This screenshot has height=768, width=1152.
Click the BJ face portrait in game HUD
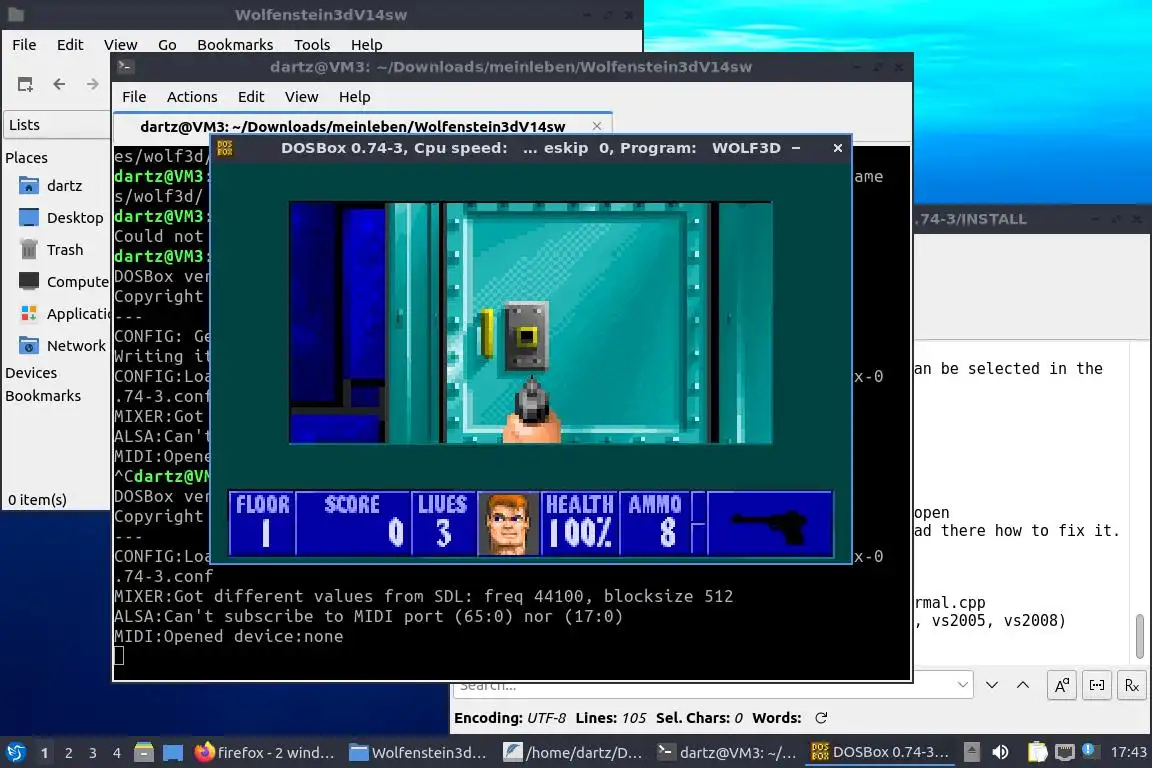(508, 523)
